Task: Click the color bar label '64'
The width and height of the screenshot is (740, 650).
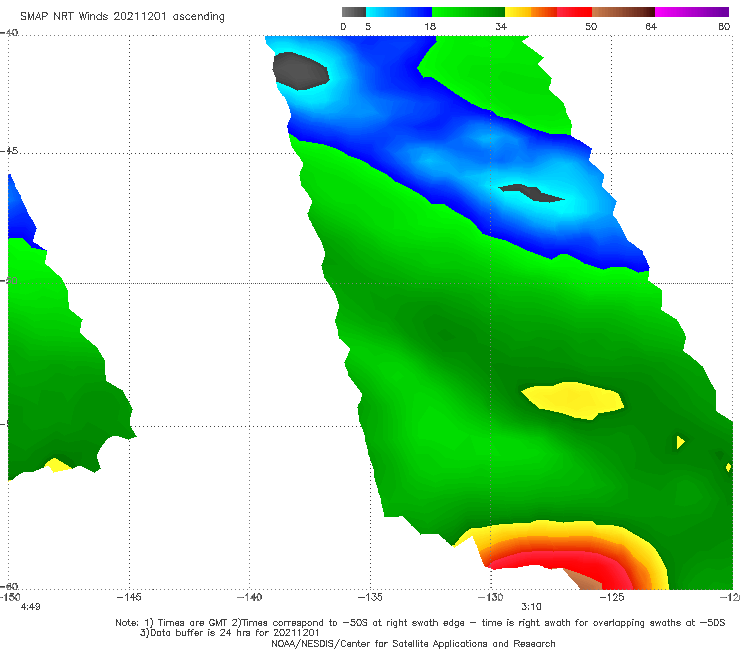Action: click(x=651, y=26)
